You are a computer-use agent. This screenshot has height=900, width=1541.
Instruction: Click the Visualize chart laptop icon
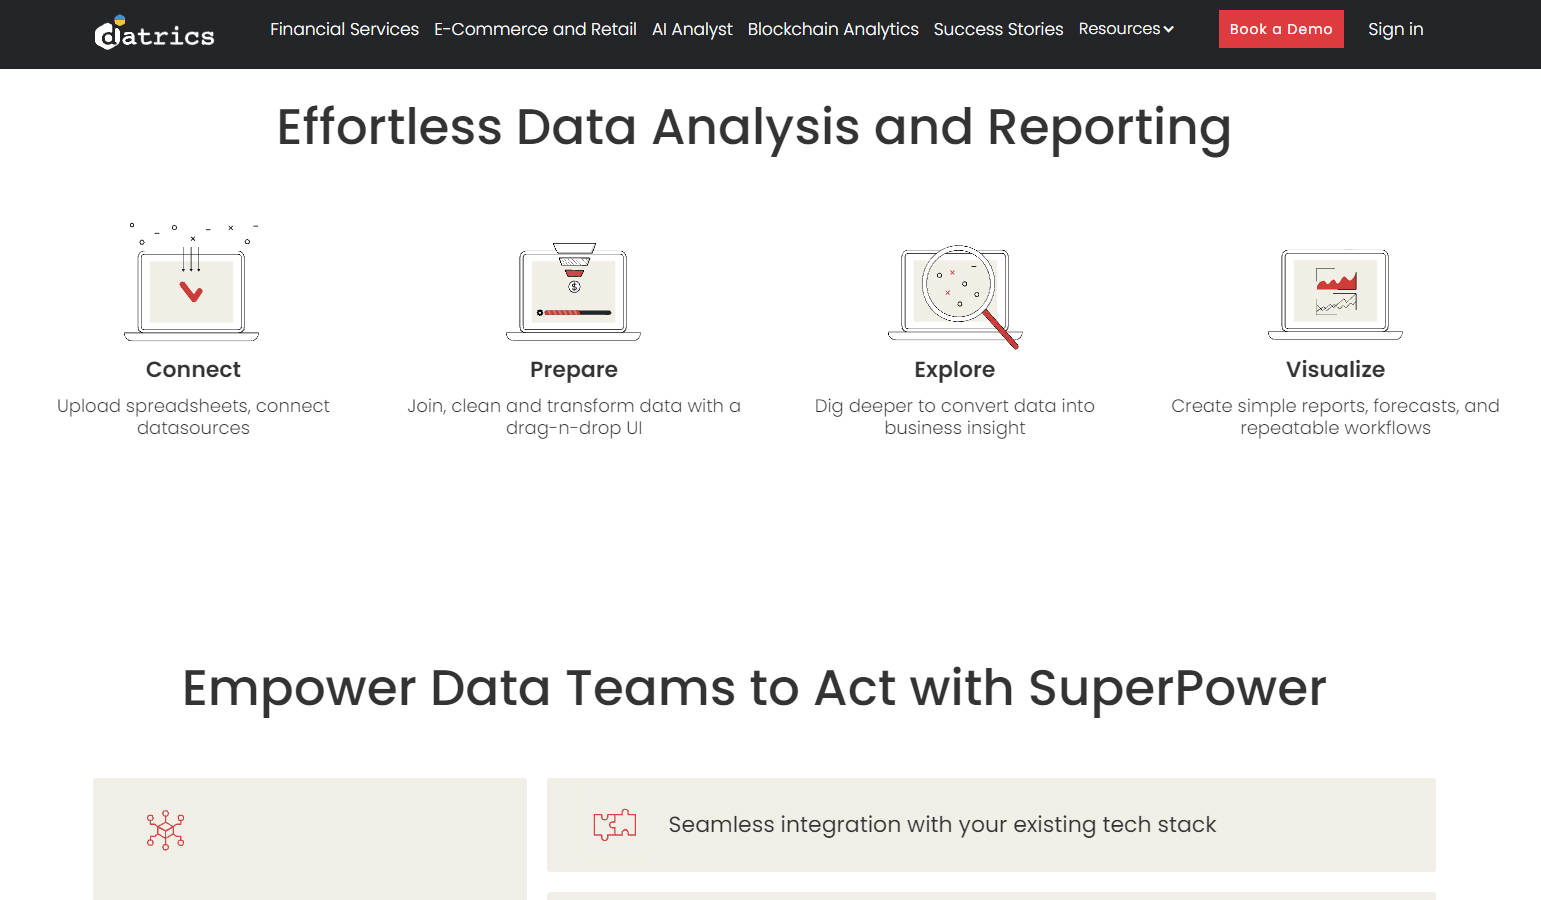(x=1335, y=294)
